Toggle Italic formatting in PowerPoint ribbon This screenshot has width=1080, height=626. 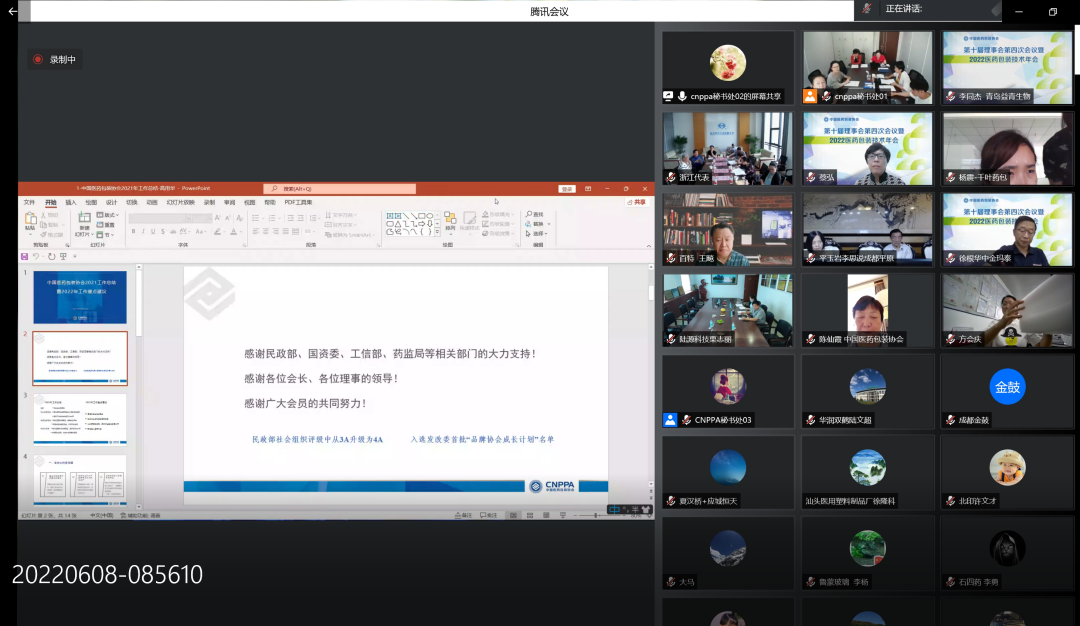click(143, 231)
